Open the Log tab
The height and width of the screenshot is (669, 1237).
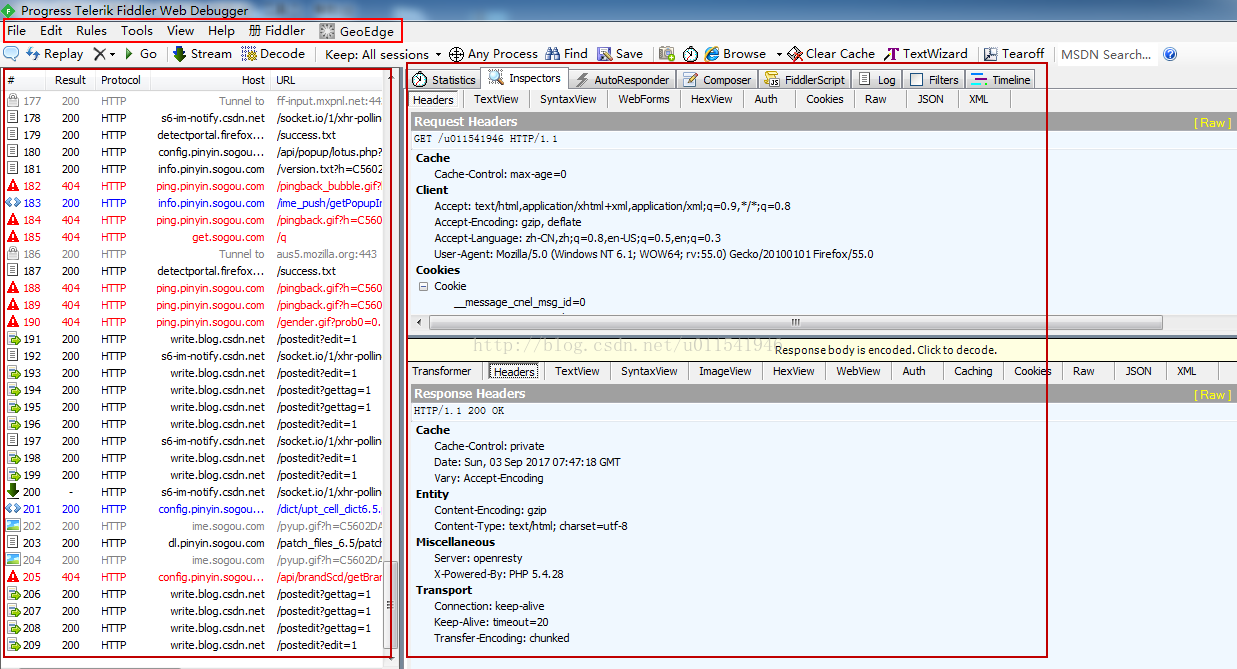[877, 80]
